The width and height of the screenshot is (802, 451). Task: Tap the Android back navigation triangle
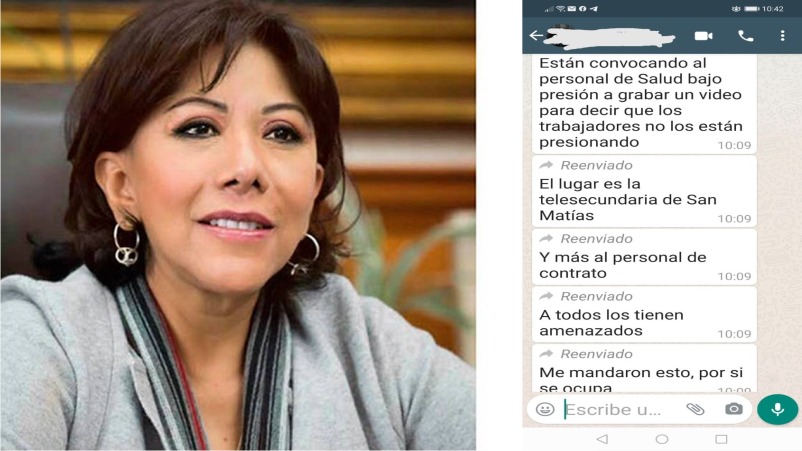point(603,439)
